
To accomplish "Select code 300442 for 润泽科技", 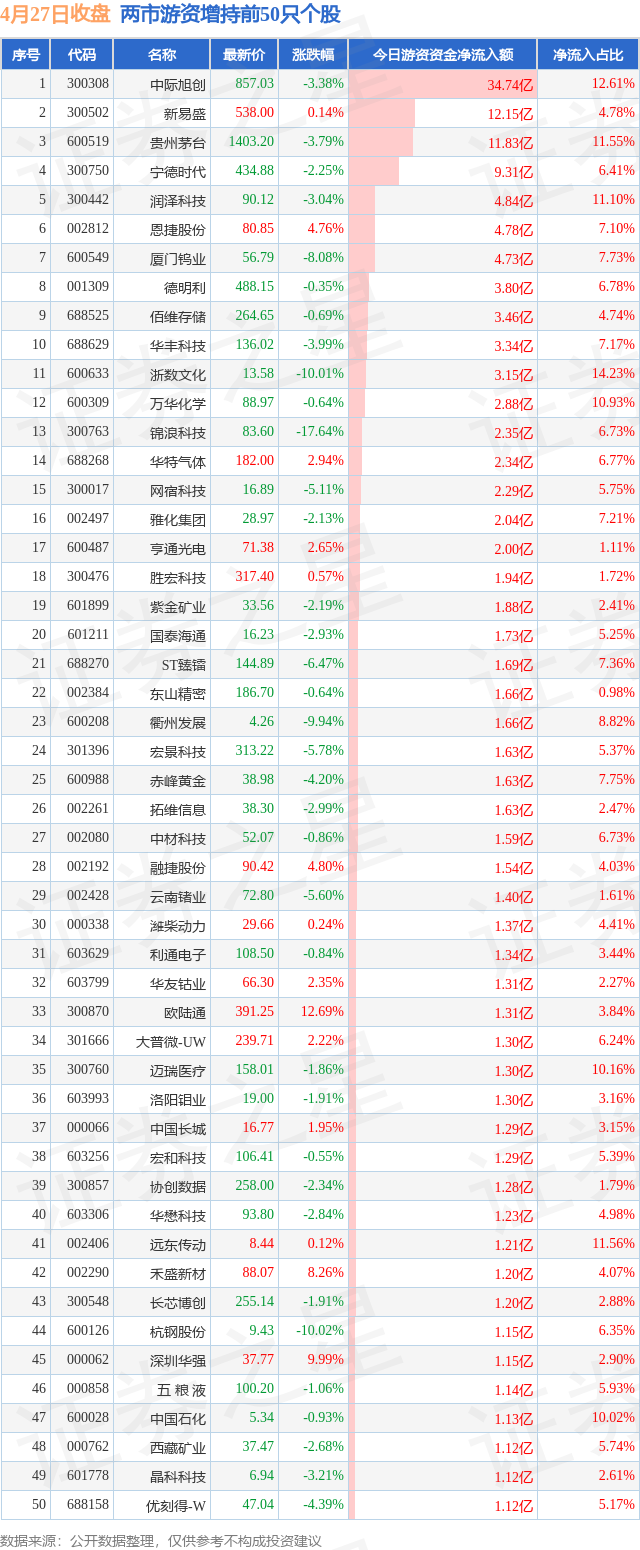I will pyautogui.click(x=88, y=200).
